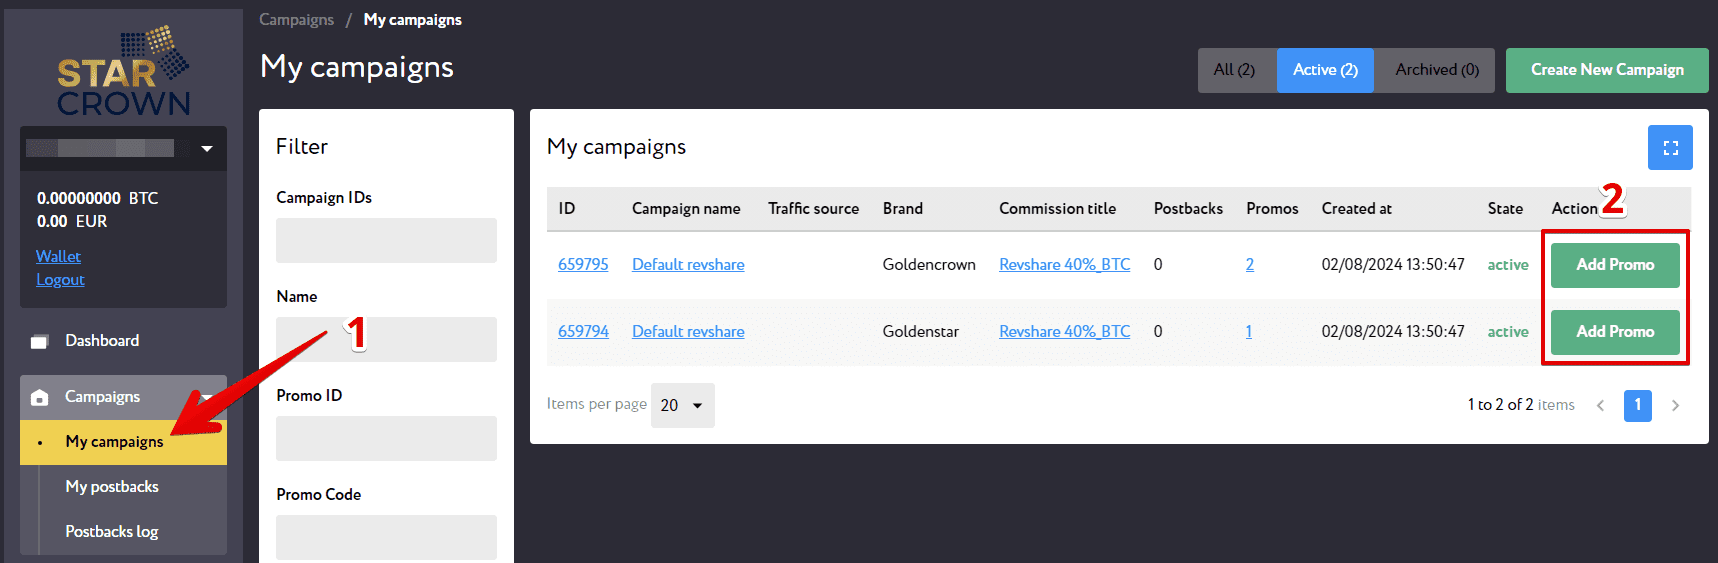The image size is (1718, 563).
Task: Click the Dashboard icon in sidebar
Action: click(x=39, y=341)
